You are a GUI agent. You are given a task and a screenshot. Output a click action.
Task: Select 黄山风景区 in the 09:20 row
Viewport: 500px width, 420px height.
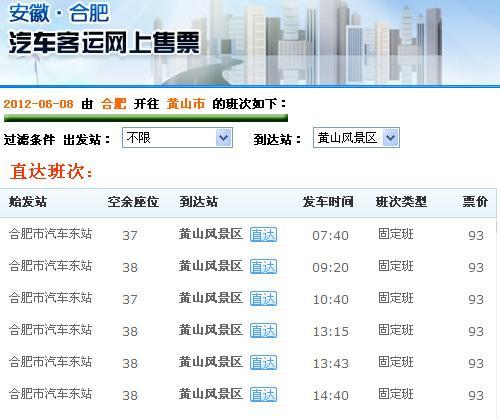click(x=211, y=266)
